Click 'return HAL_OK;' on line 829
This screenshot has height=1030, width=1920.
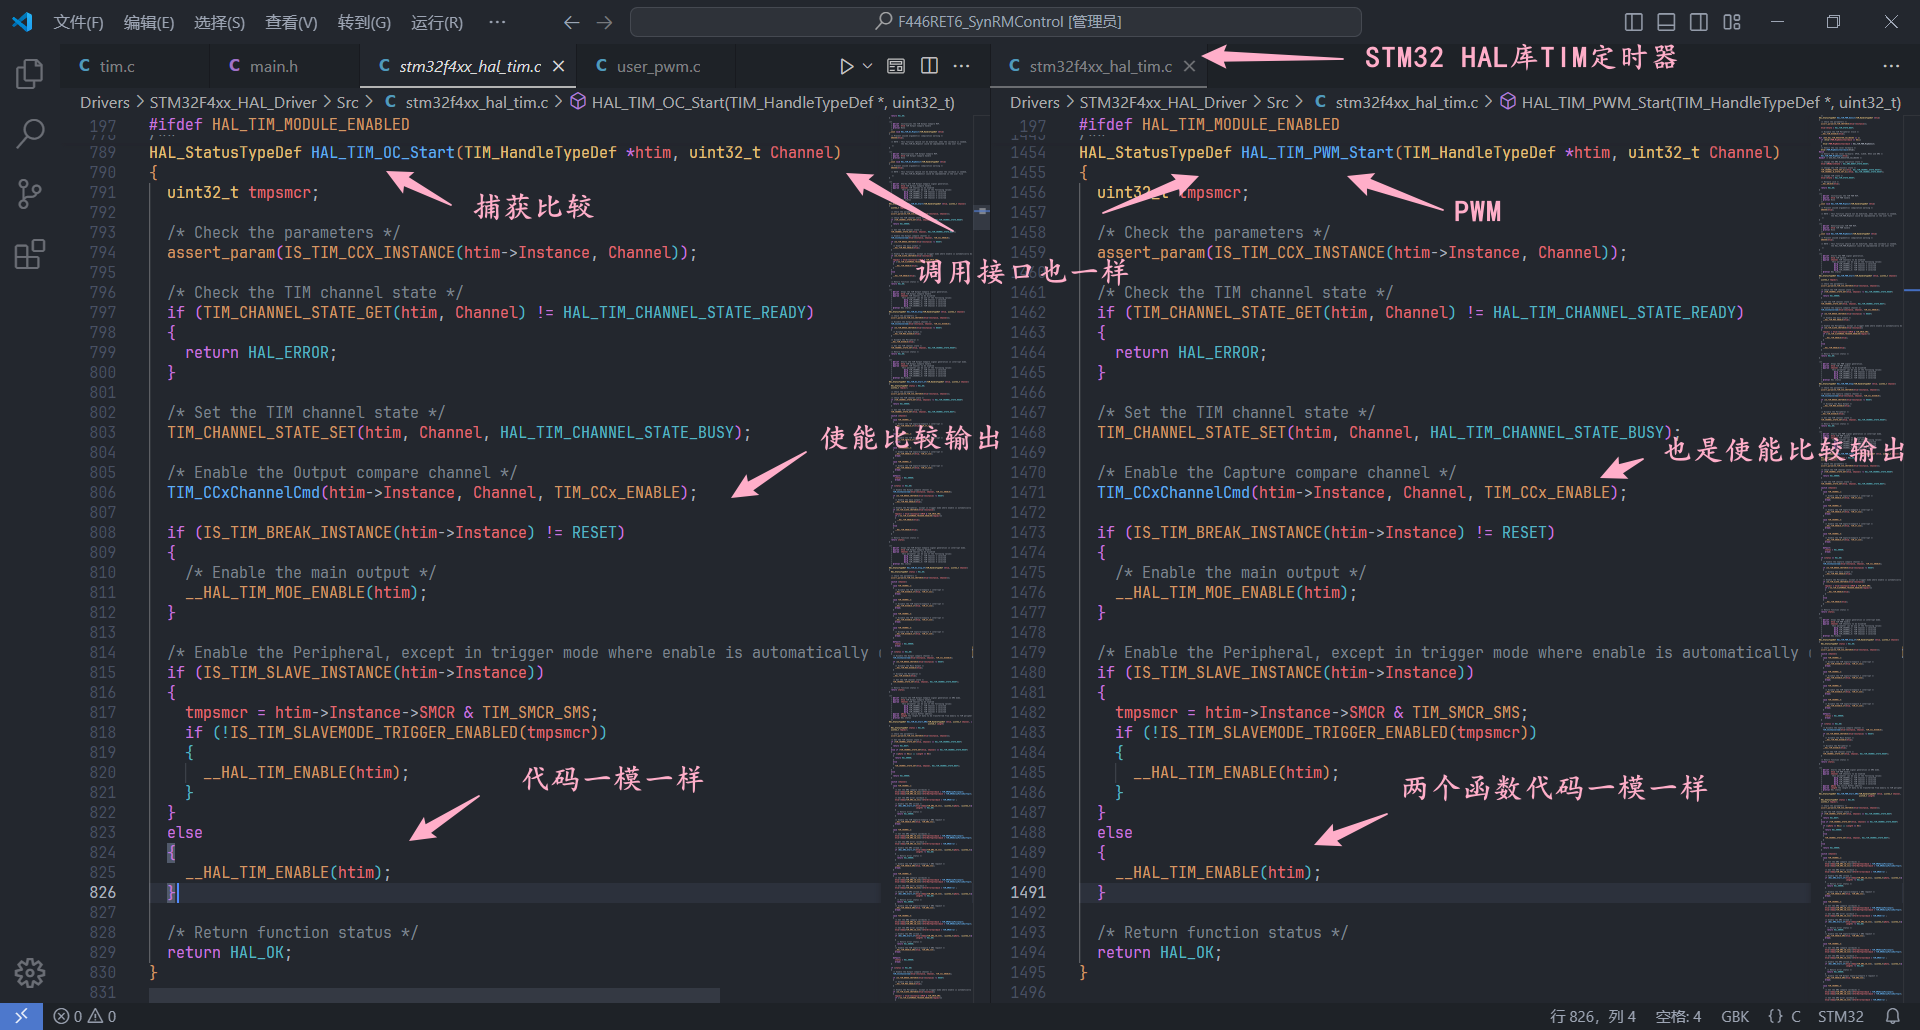(x=230, y=952)
